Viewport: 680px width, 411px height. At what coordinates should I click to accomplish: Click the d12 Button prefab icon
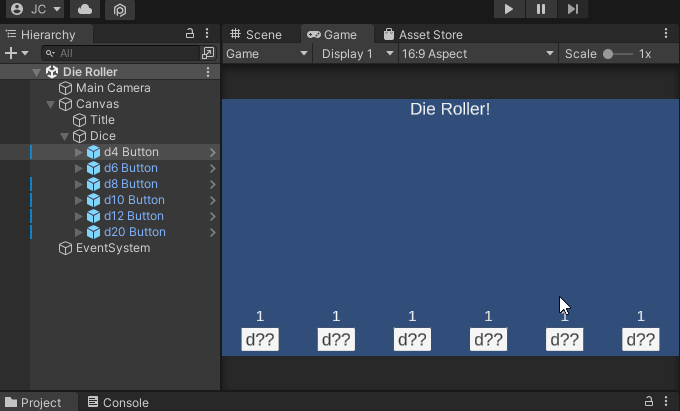tap(93, 216)
